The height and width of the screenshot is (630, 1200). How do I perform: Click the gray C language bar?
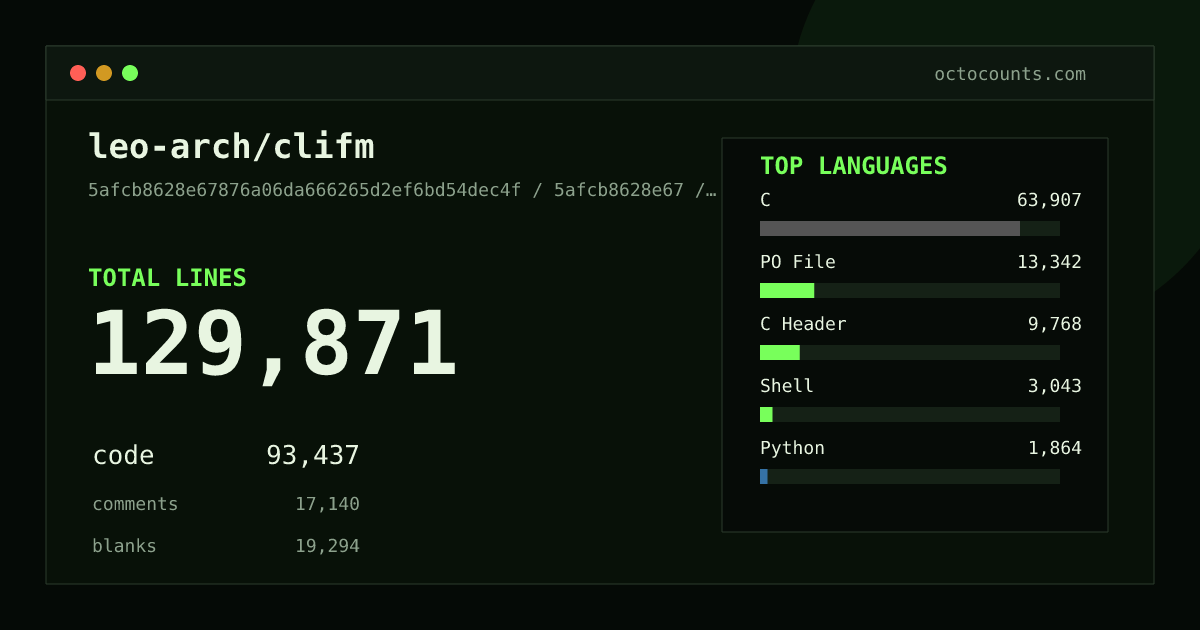tap(890, 228)
